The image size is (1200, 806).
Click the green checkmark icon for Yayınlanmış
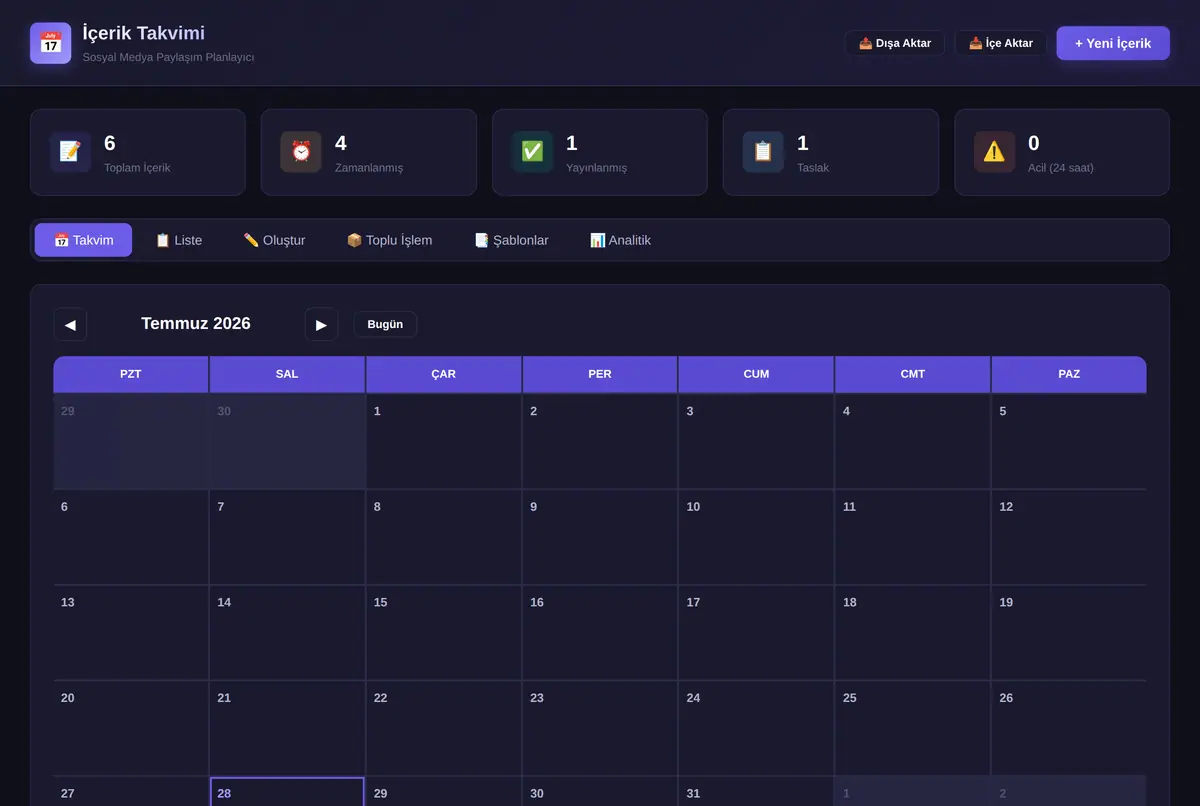532,152
